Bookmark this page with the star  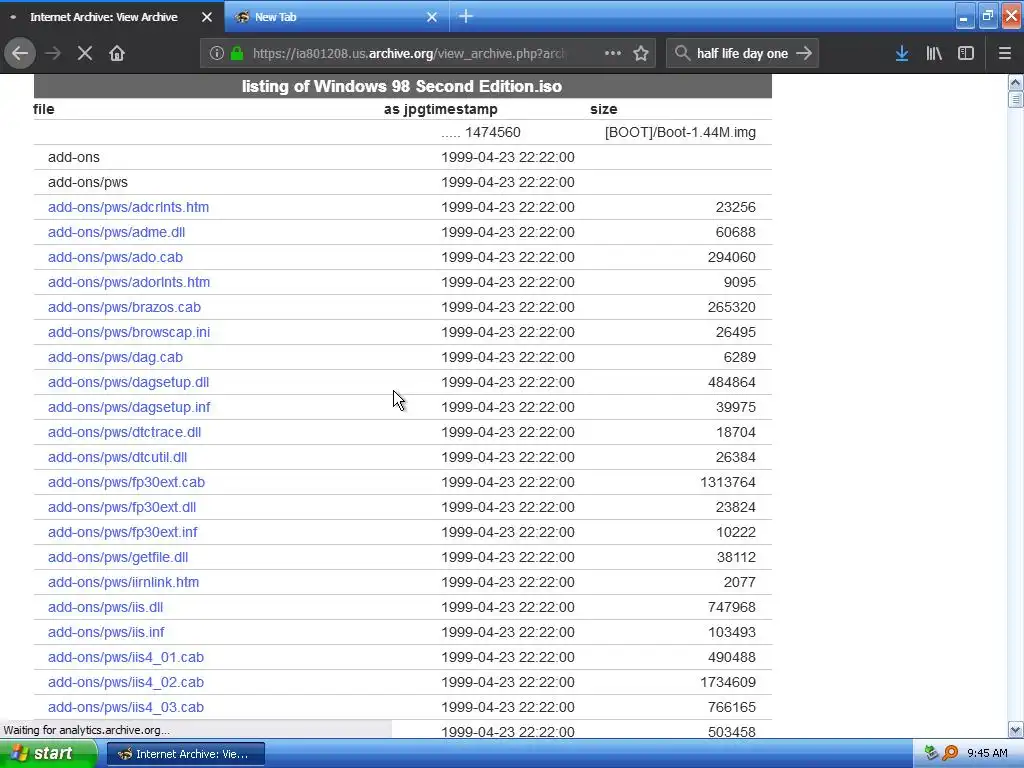point(641,54)
